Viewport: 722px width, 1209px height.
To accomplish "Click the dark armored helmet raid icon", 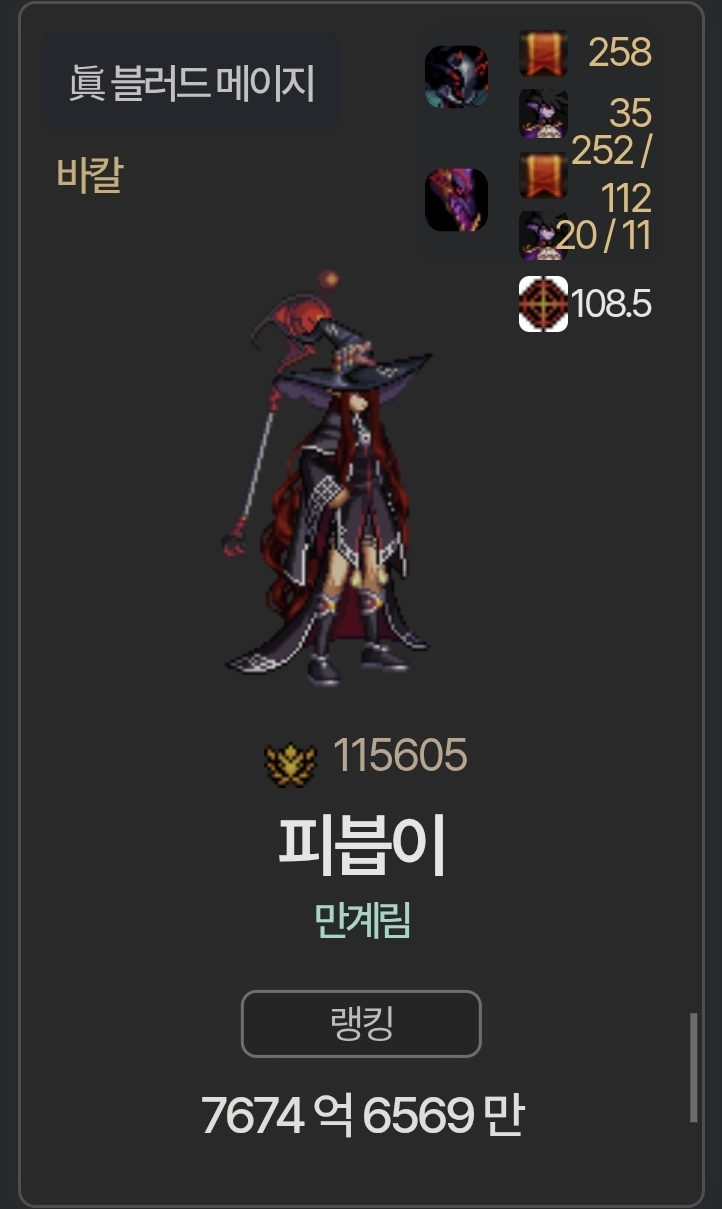I will coord(456,77).
